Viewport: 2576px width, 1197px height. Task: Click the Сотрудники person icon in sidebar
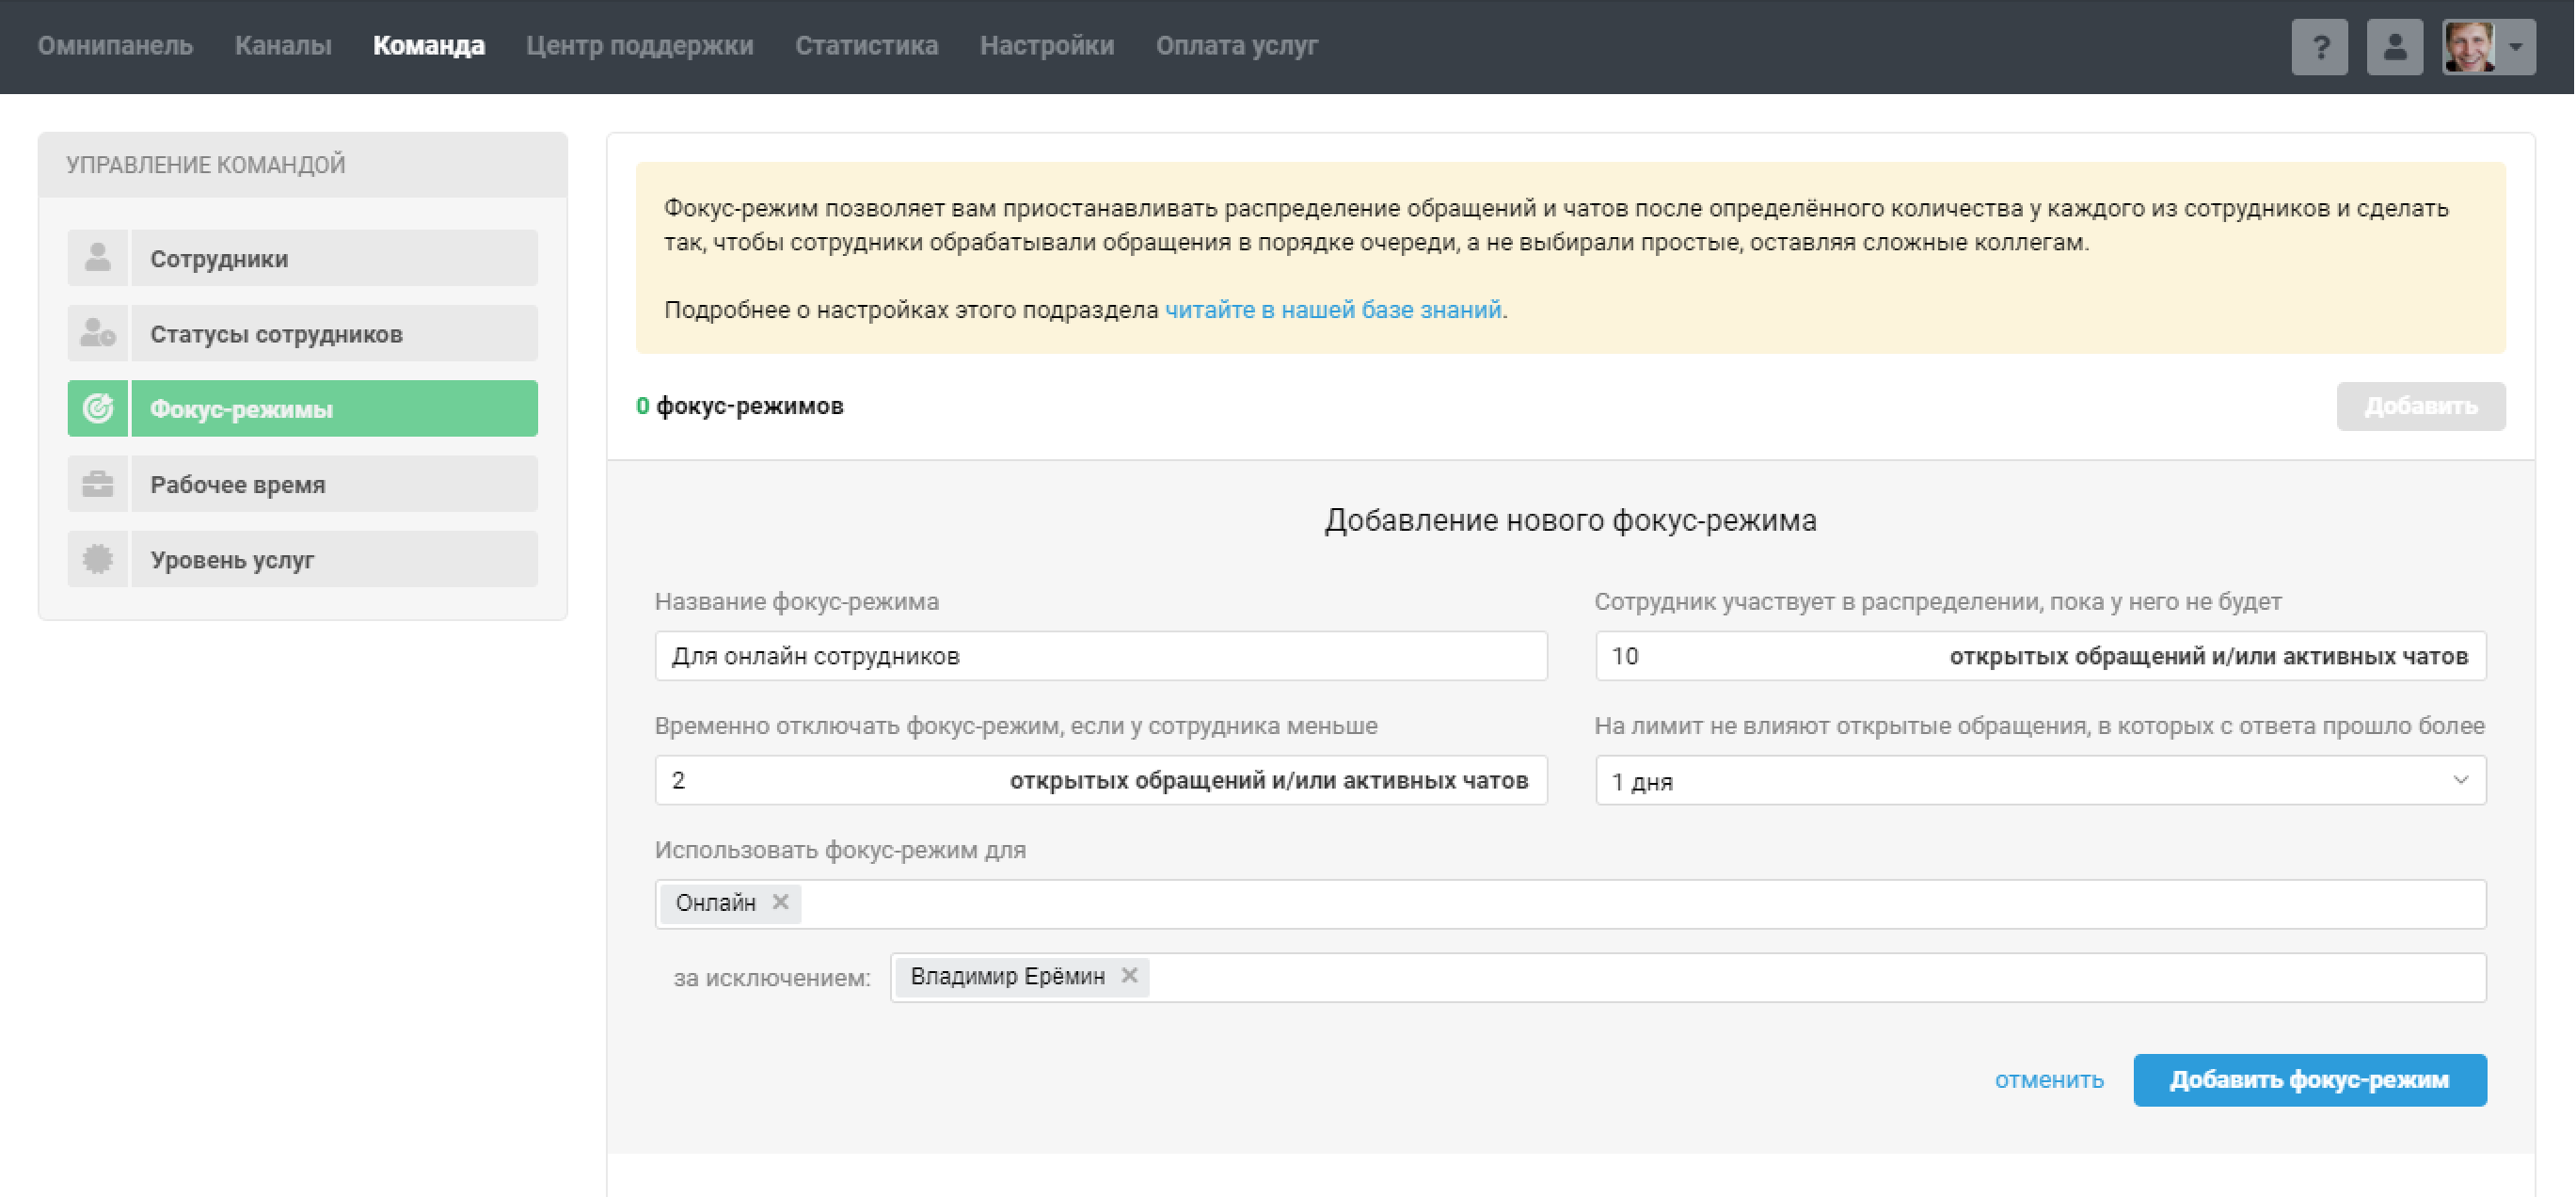98,258
